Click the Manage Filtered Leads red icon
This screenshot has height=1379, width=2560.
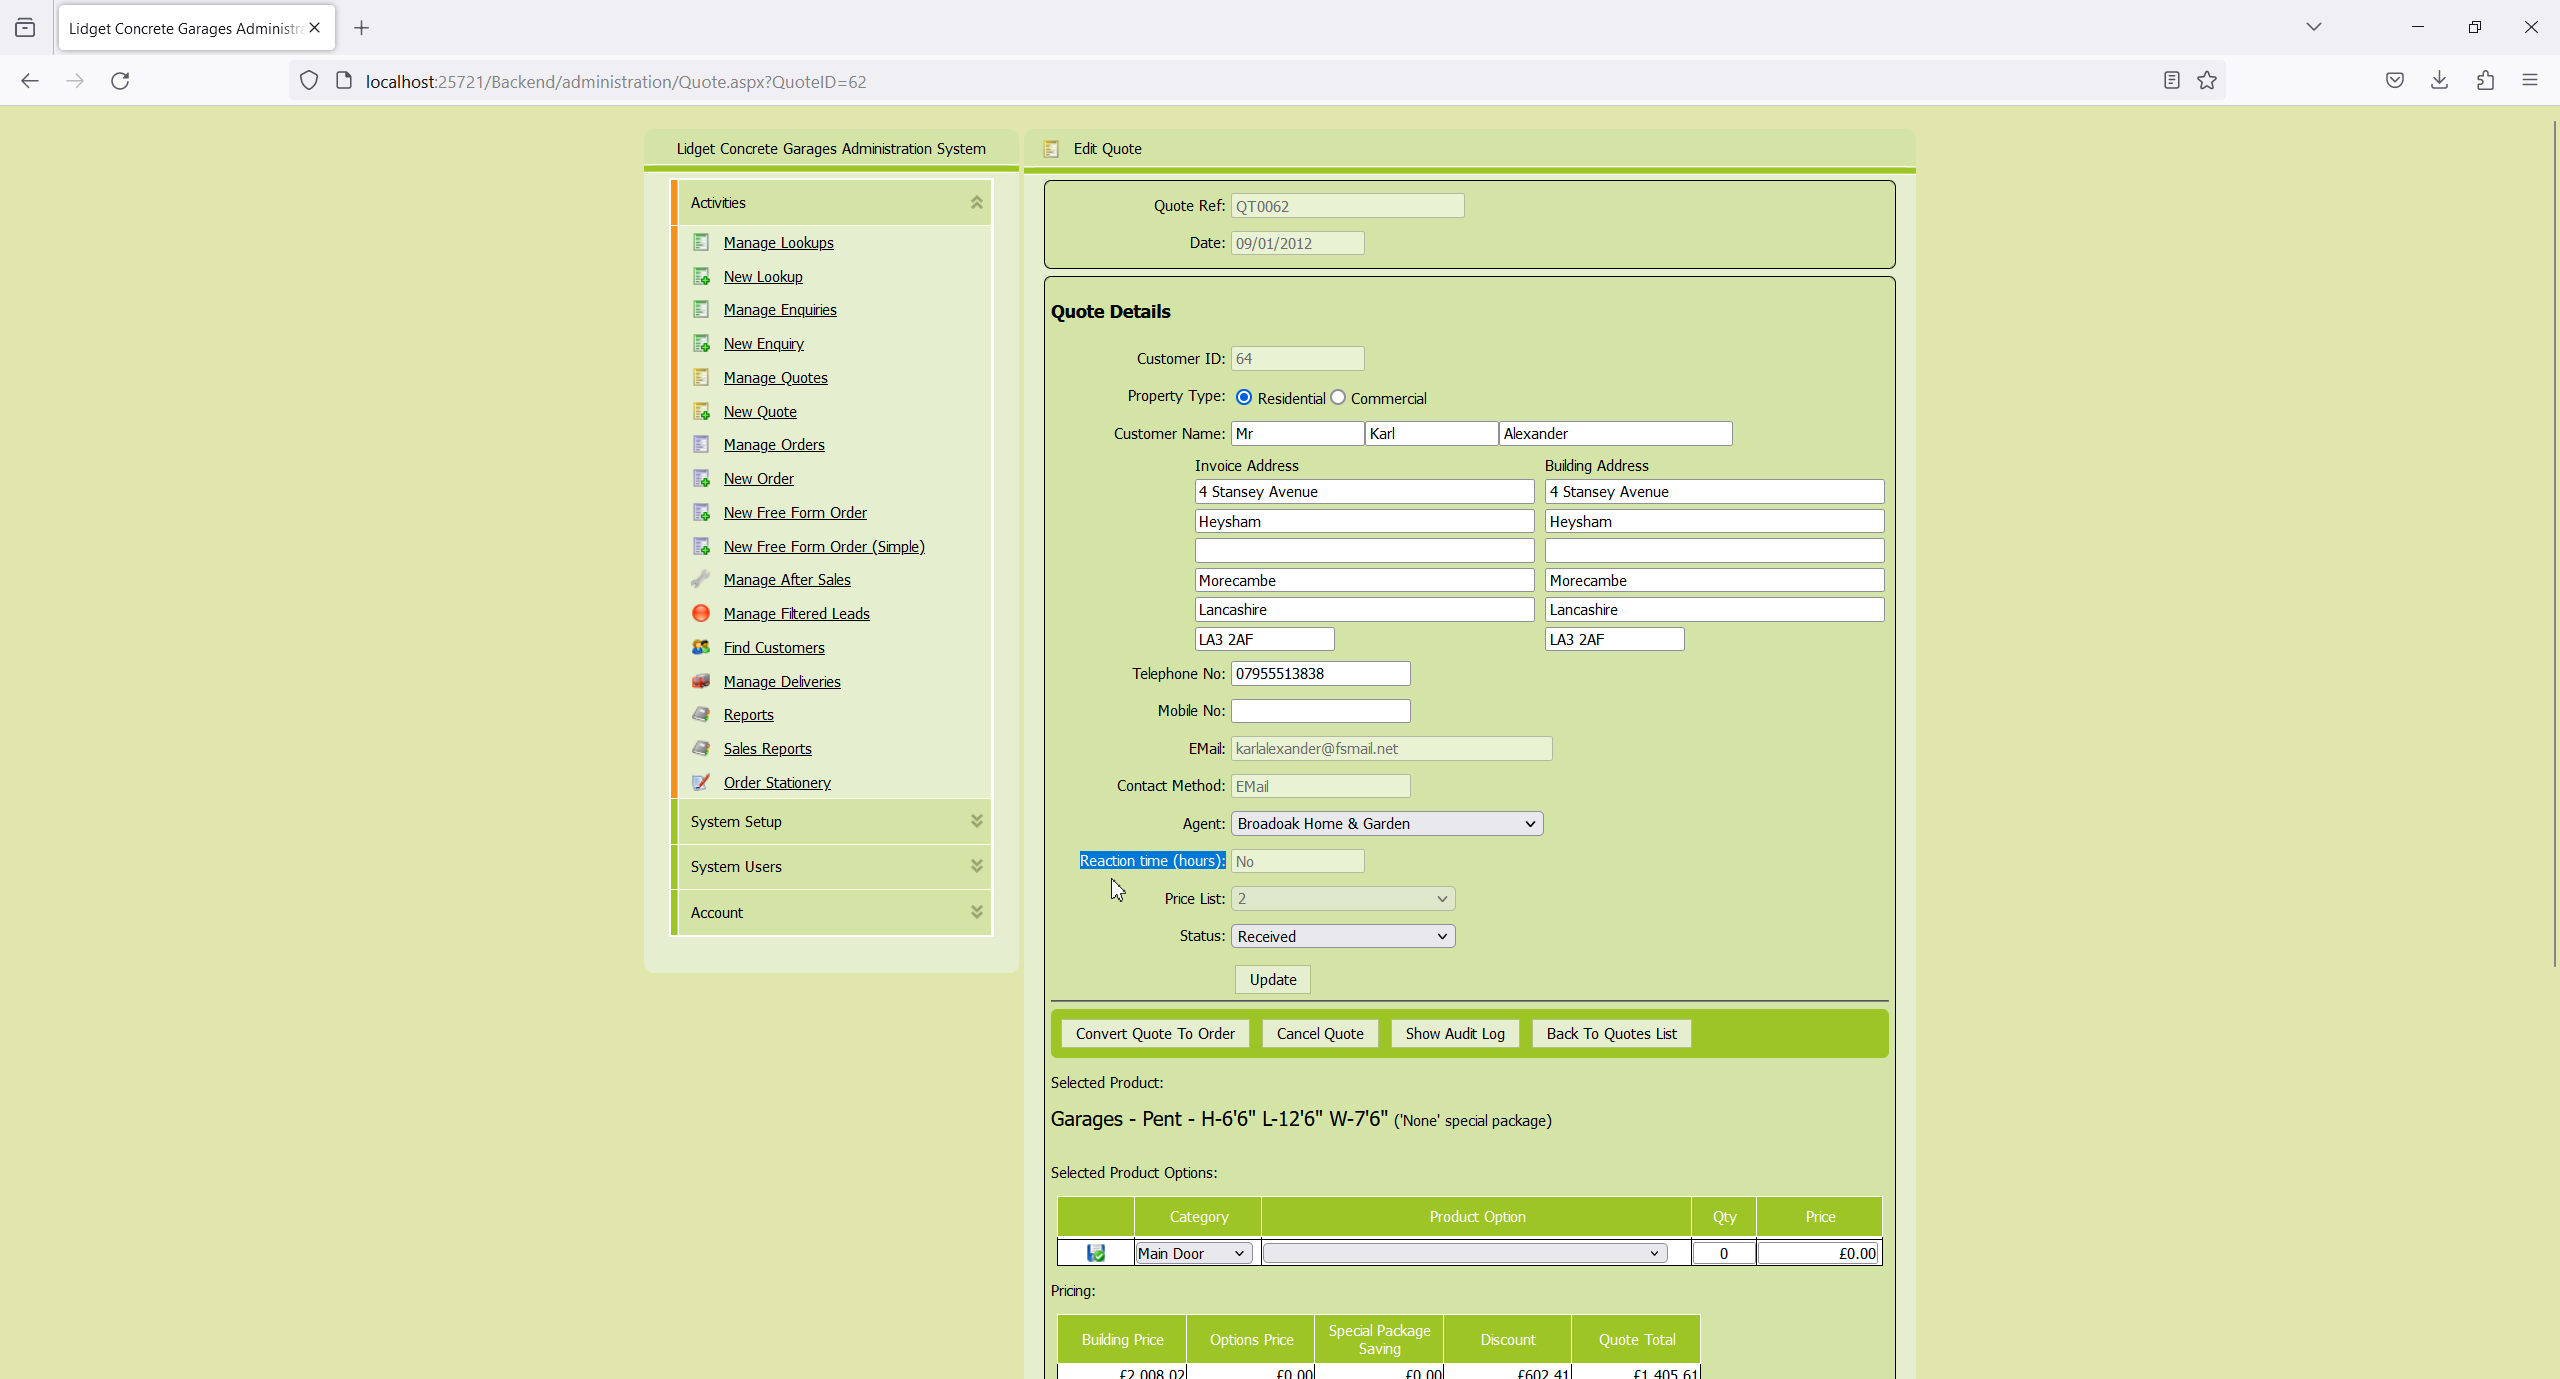[x=701, y=613]
